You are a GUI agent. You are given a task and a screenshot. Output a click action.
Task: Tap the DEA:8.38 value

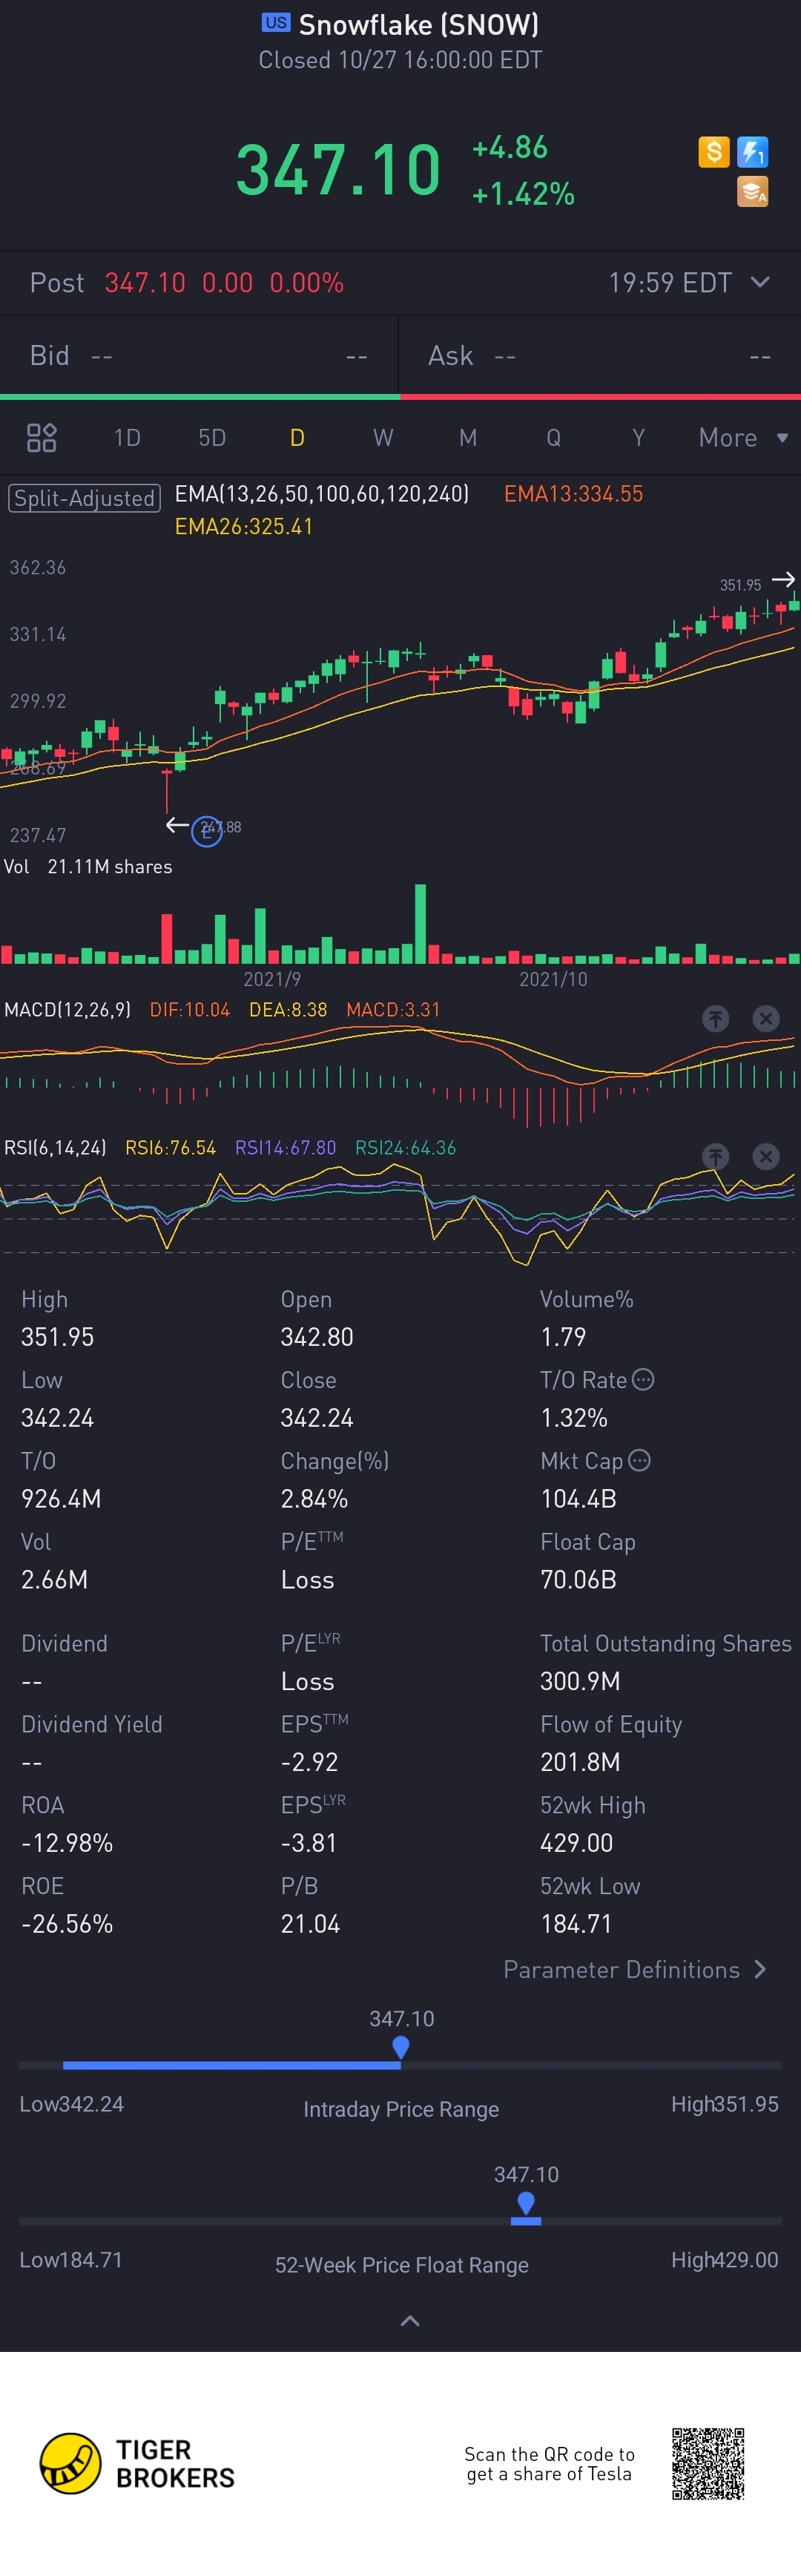[x=288, y=1009]
